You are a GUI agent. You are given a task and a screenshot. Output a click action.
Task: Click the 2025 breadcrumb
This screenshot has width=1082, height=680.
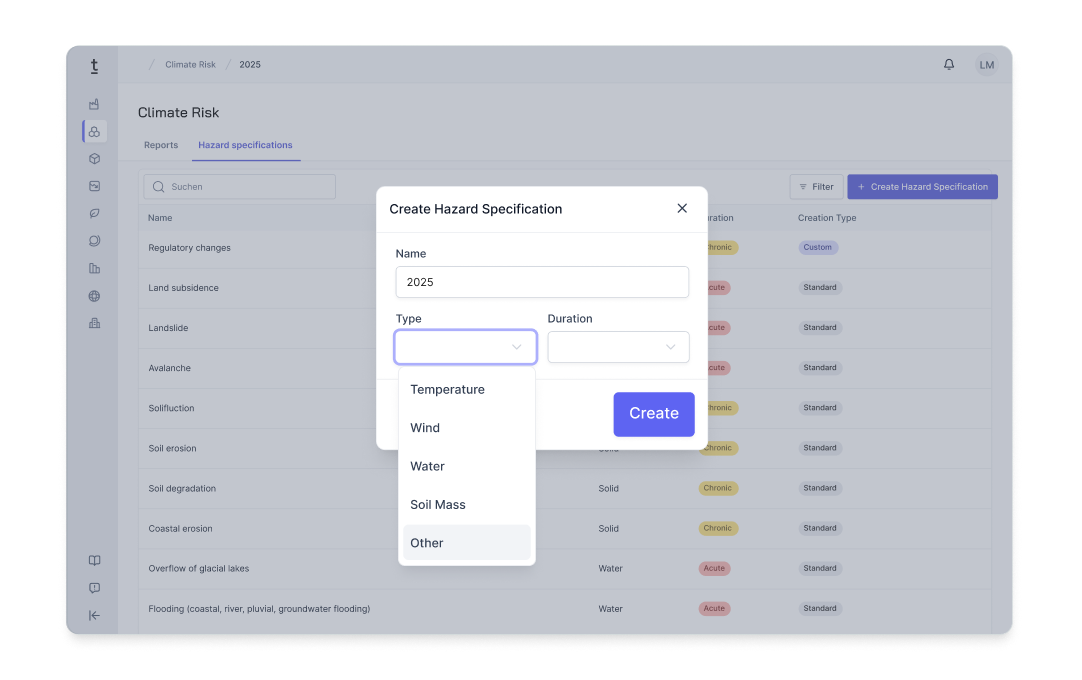pos(250,65)
